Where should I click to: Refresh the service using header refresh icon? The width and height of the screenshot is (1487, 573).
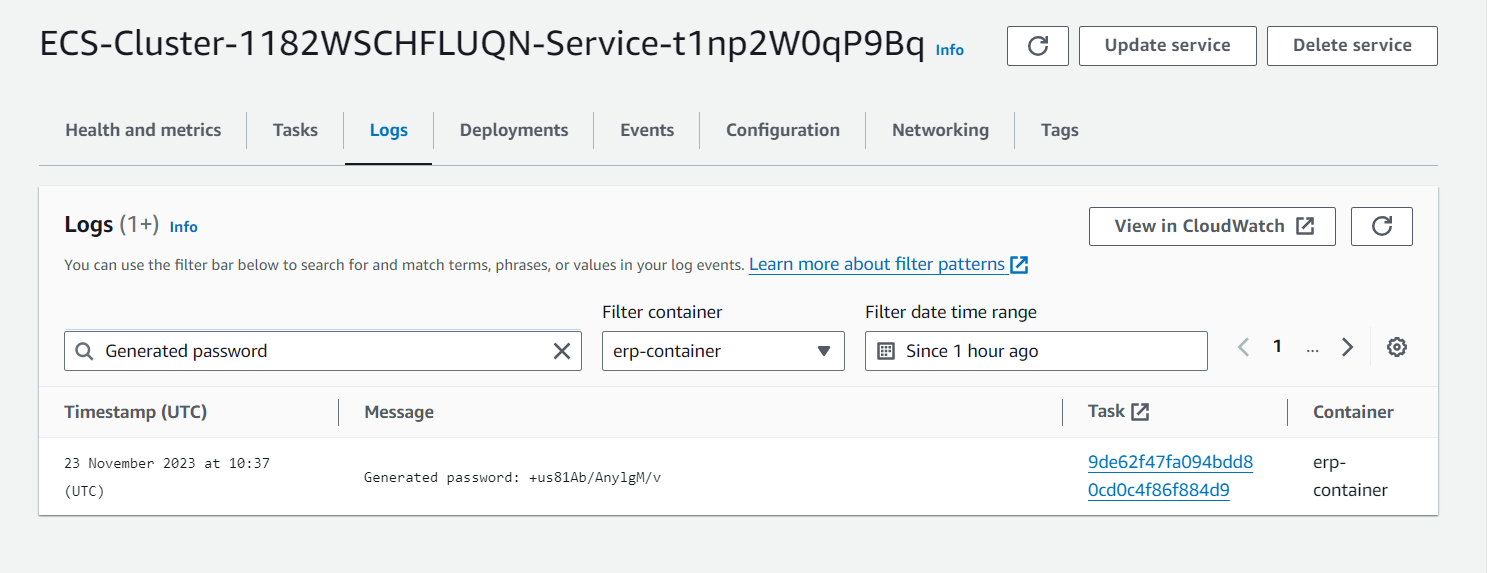coord(1038,46)
